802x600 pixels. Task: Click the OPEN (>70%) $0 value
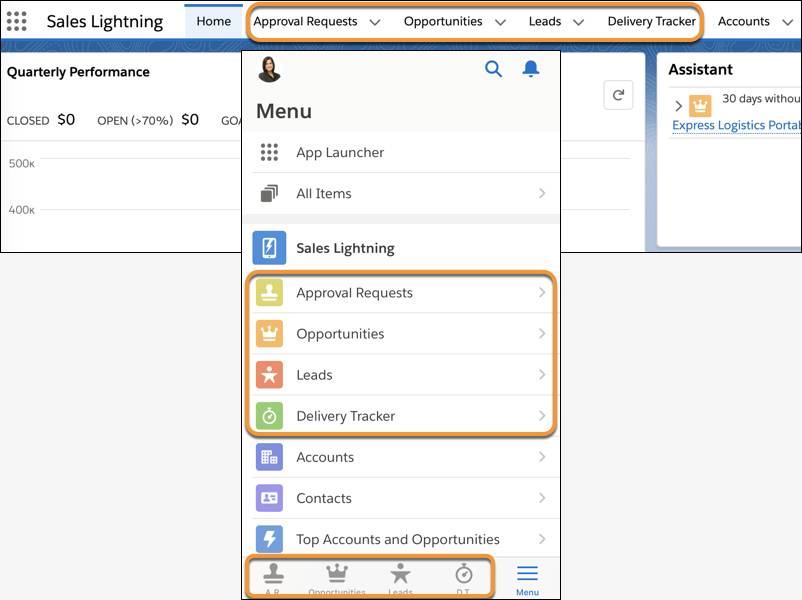point(190,120)
